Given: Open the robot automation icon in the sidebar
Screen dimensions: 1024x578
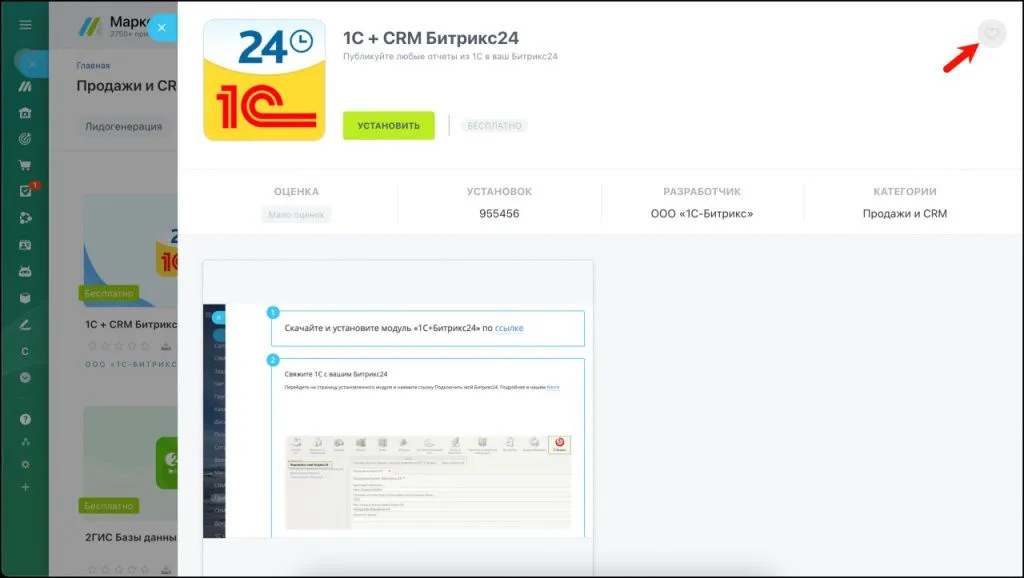Looking at the screenshot, I should pyautogui.click(x=25, y=271).
